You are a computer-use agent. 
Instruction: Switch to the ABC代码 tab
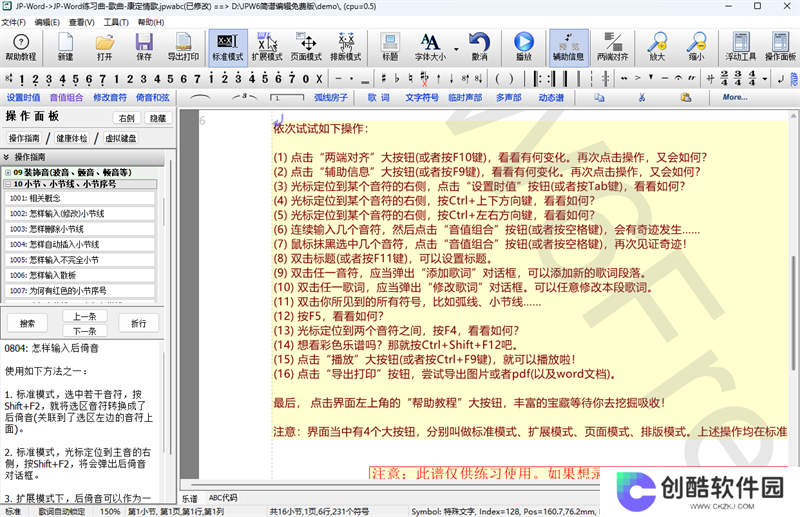coord(223,498)
